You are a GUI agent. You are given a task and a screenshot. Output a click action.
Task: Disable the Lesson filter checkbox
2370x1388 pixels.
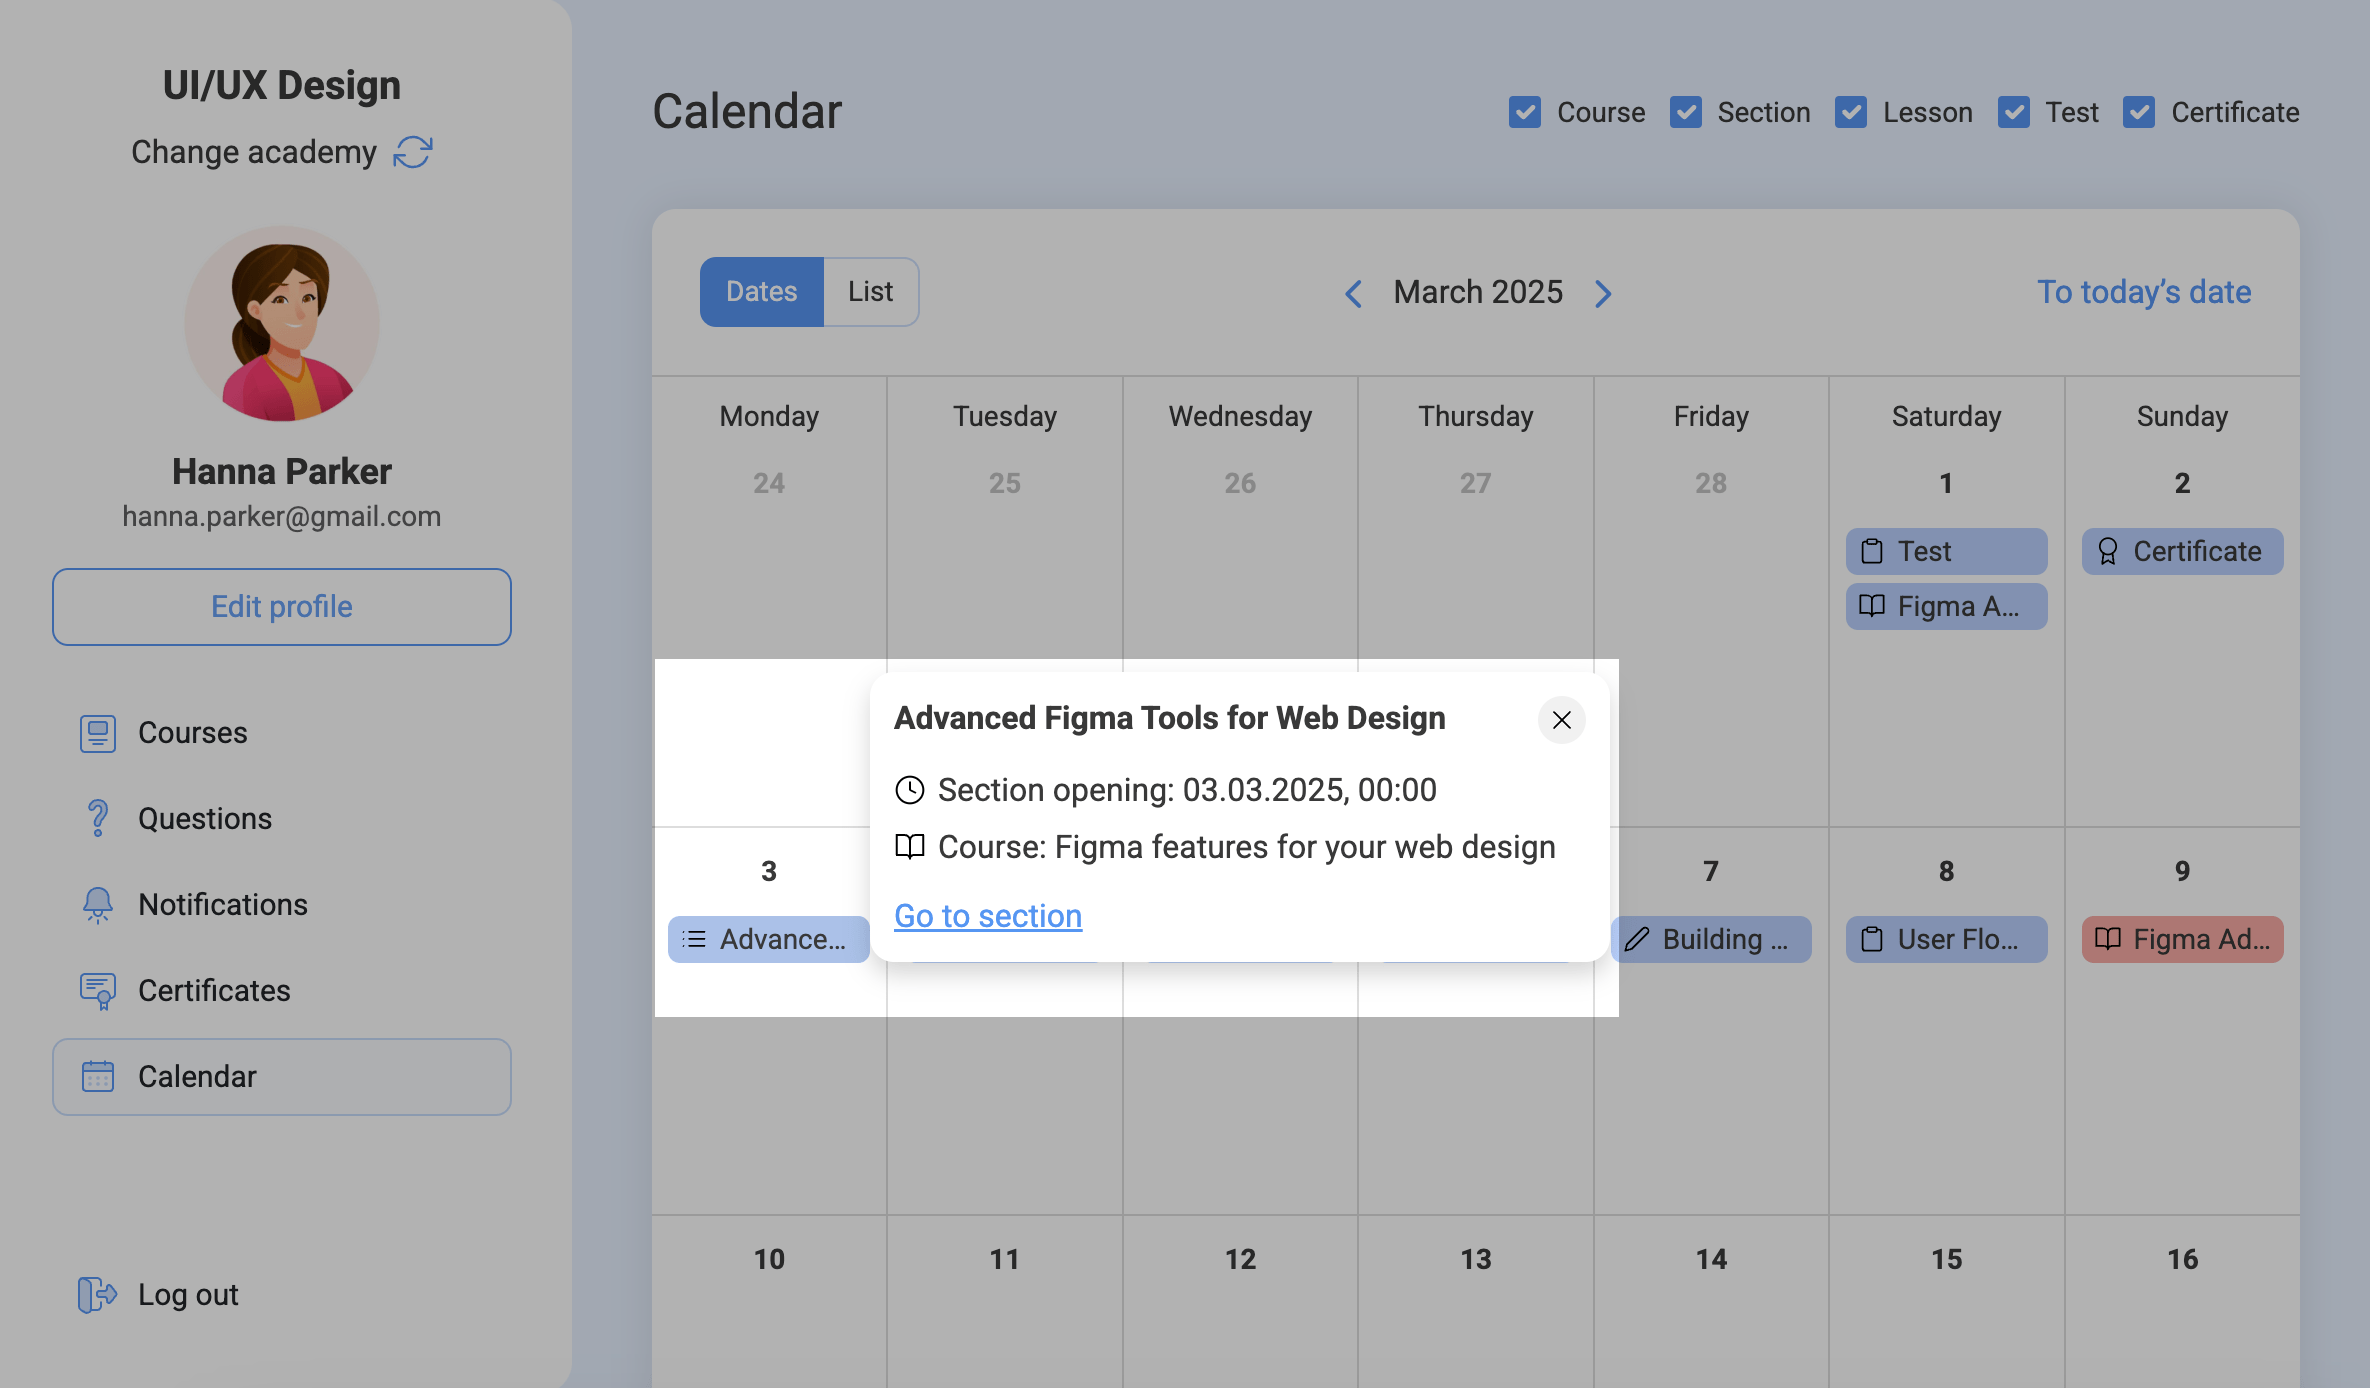1851,112
